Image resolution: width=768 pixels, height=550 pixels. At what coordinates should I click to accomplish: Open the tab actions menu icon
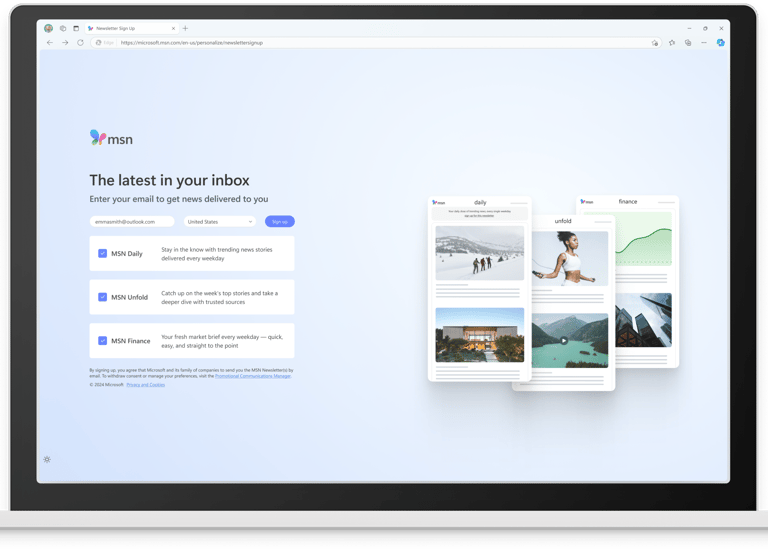pos(76,28)
